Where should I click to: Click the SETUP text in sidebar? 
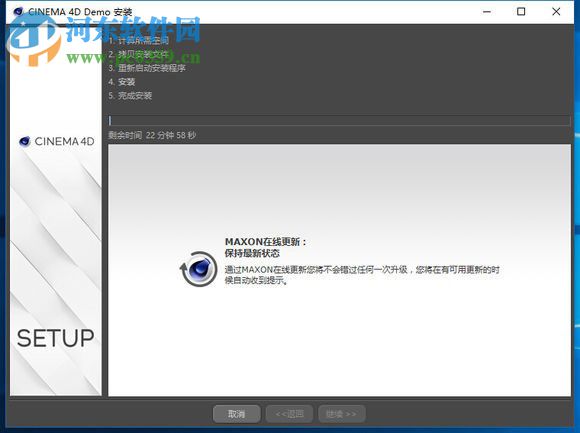[x=55, y=338]
